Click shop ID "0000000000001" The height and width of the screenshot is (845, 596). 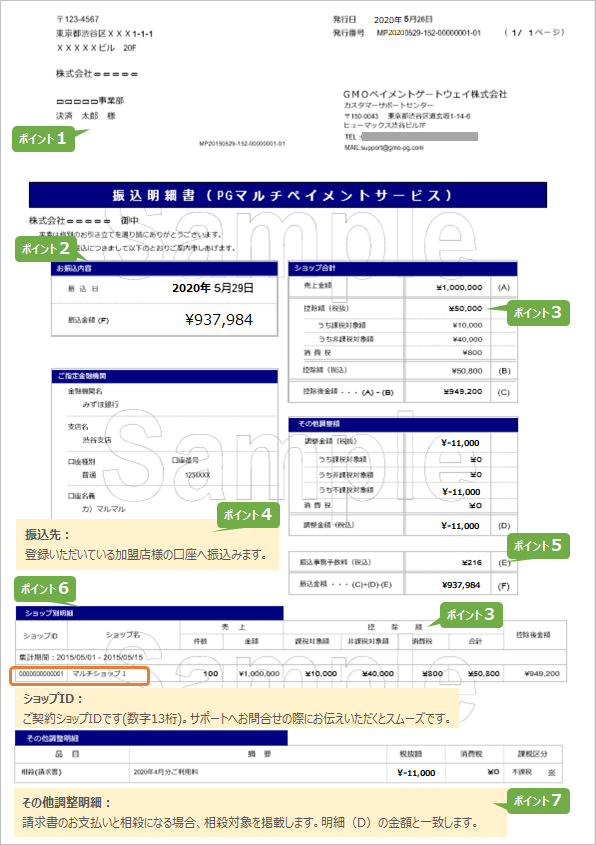coord(41,674)
